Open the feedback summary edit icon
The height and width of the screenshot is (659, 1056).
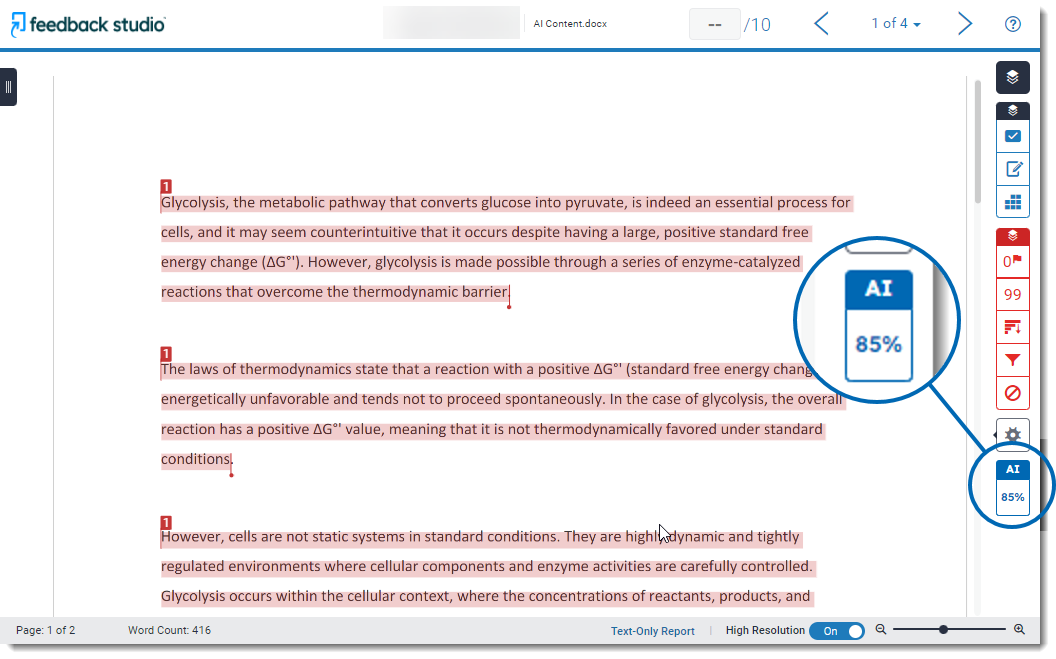click(x=1012, y=169)
